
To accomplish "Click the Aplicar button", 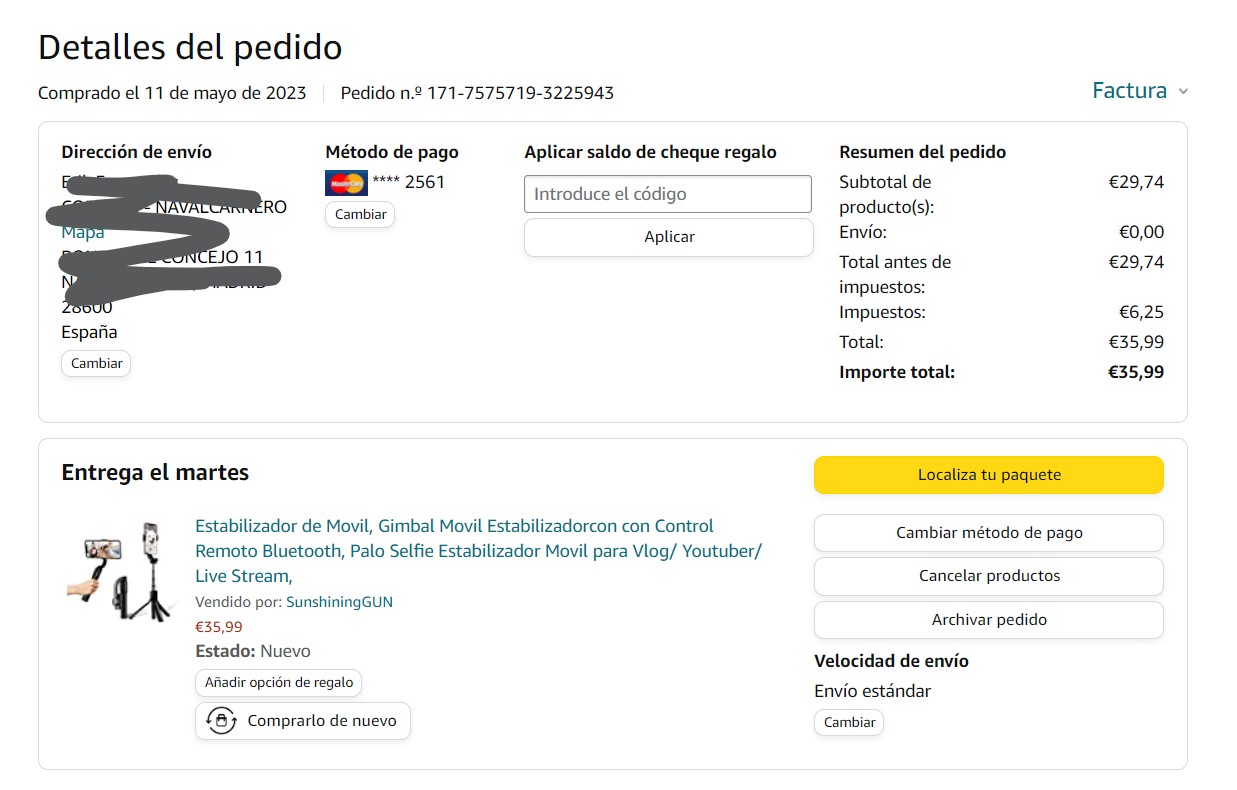I will click(668, 237).
